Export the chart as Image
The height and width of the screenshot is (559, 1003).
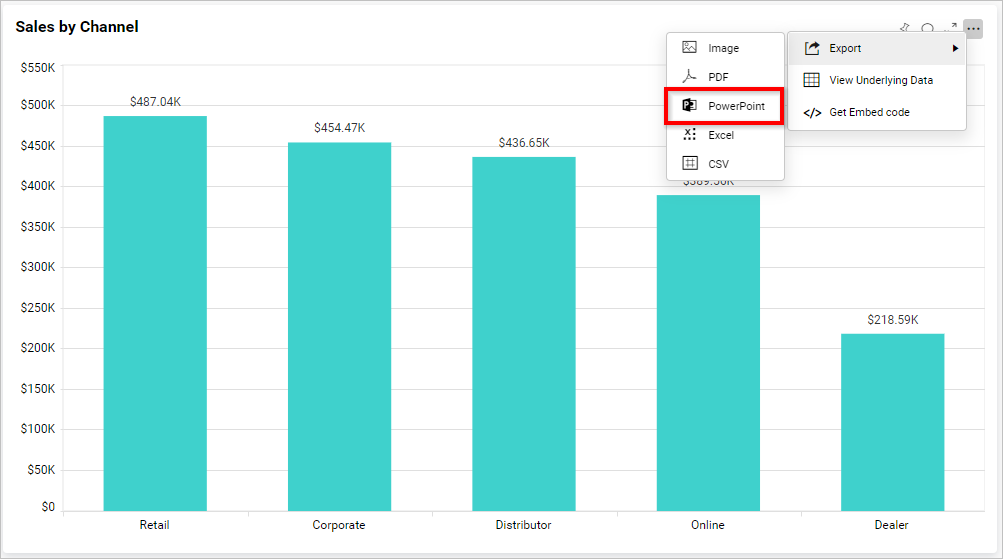pyautogui.click(x=724, y=48)
